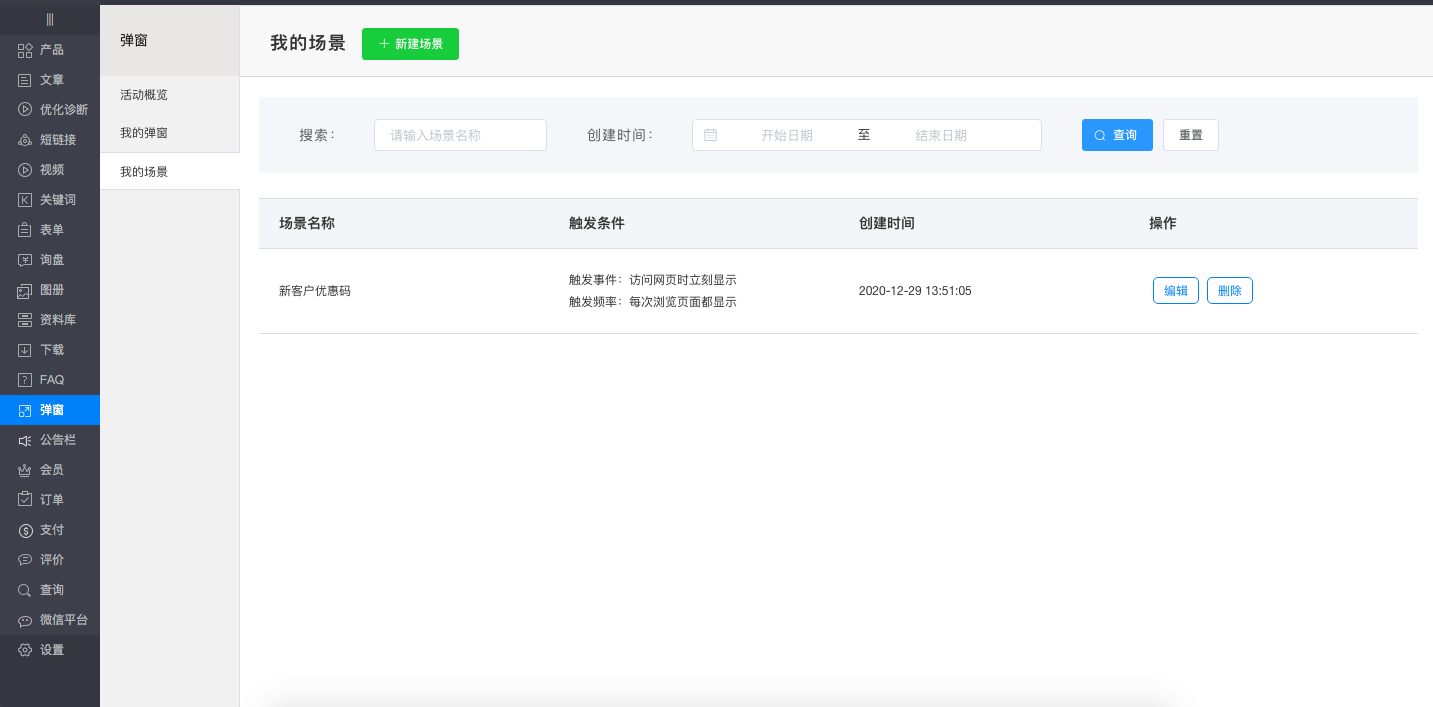Switch to 我的弹窗 tab

[x=144, y=133]
